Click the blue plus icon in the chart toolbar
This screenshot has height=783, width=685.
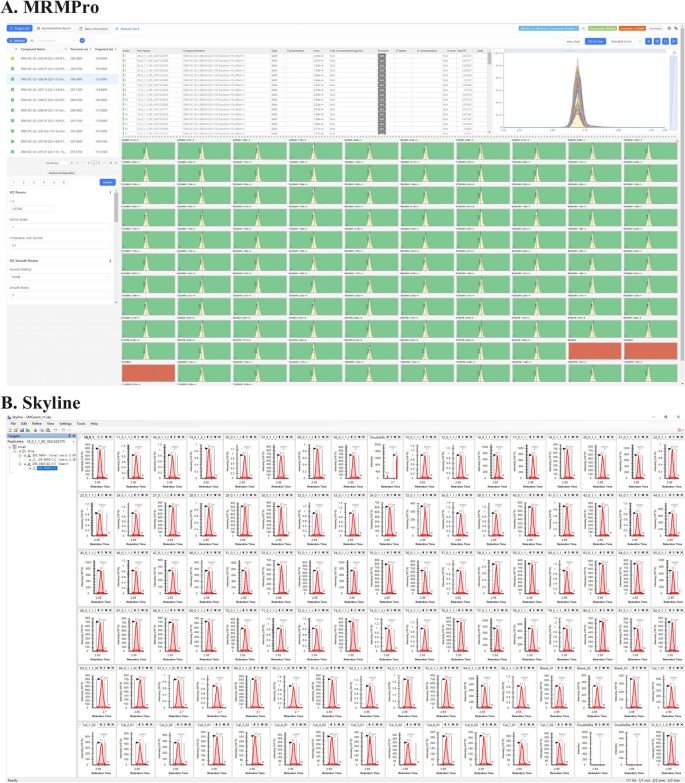(x=649, y=41)
